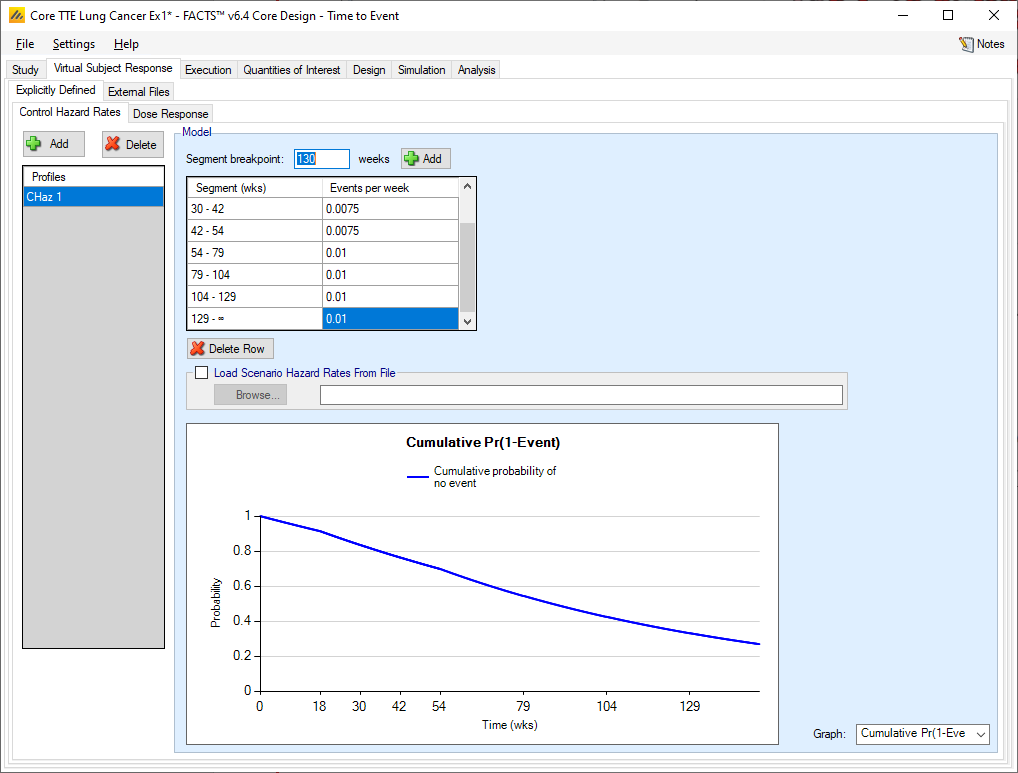Click the green plus Add profile button
The width and height of the screenshot is (1018, 773).
point(54,144)
